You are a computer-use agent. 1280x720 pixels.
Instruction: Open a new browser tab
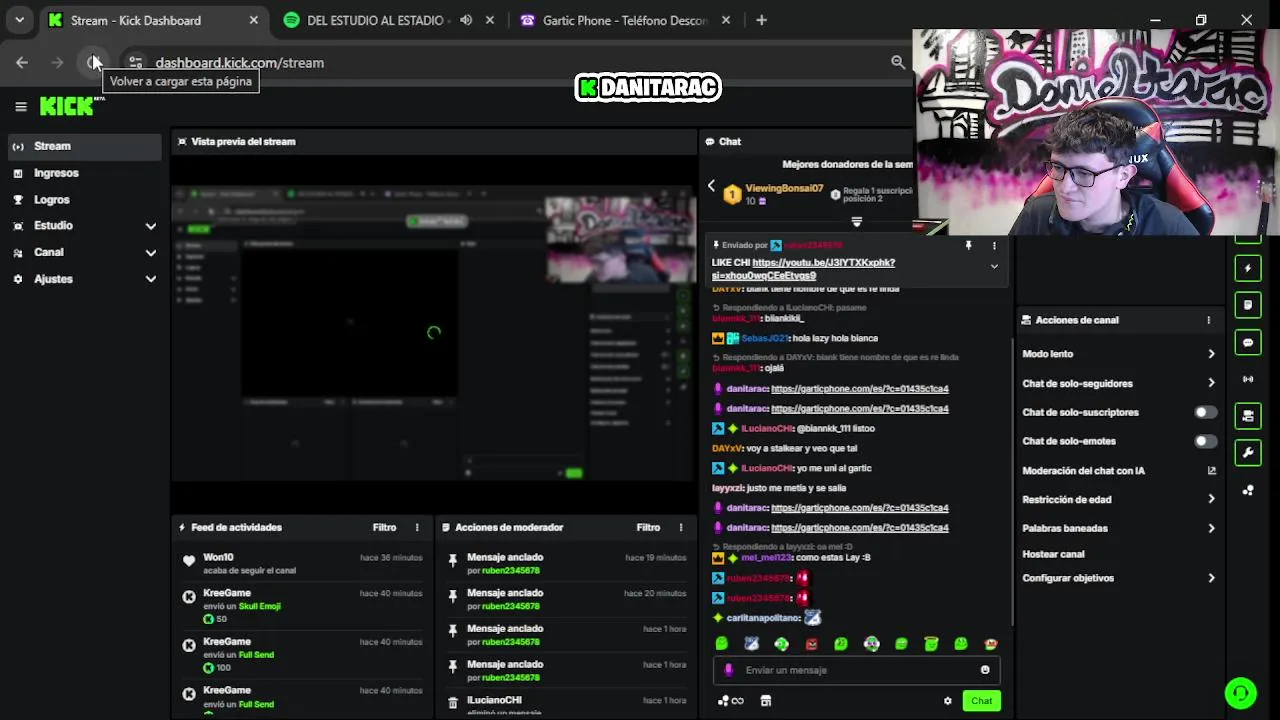pyautogui.click(x=761, y=20)
